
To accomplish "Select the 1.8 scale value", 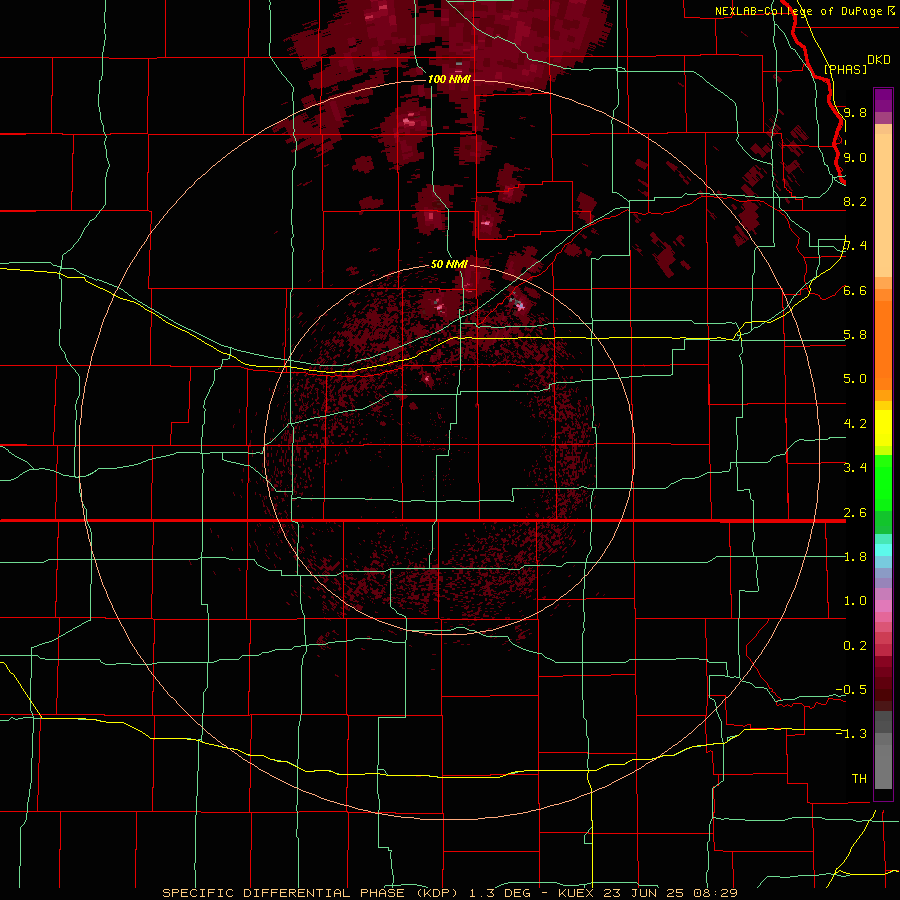I will tap(855, 557).
